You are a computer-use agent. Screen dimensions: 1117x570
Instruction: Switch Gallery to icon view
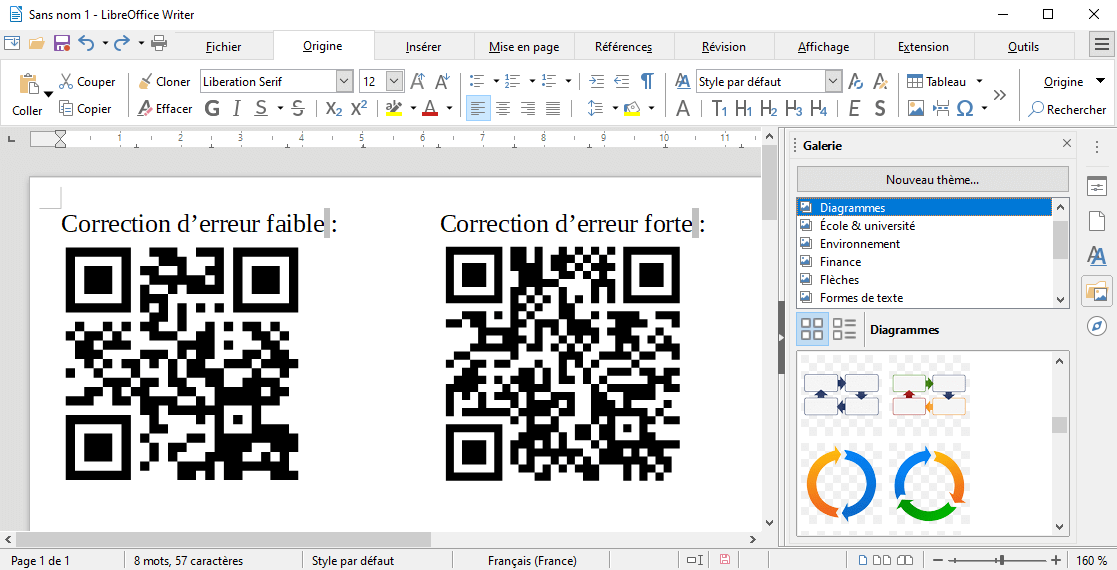[812, 329]
